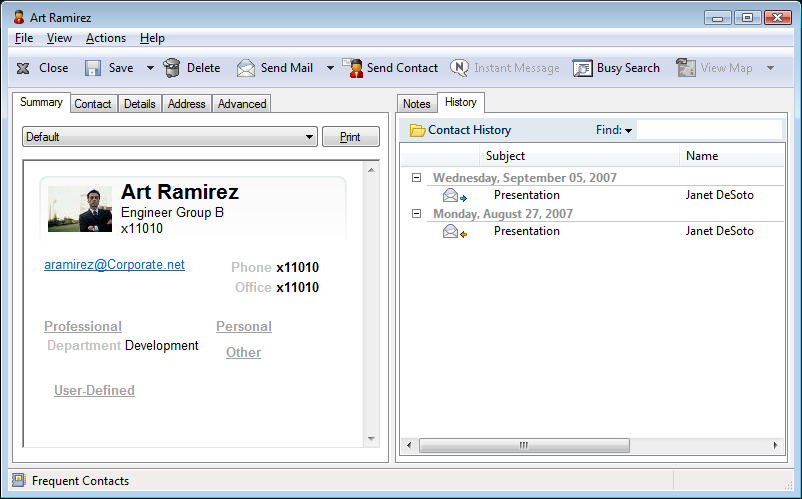
Task: Click the Professional section link
Action: [x=83, y=326]
